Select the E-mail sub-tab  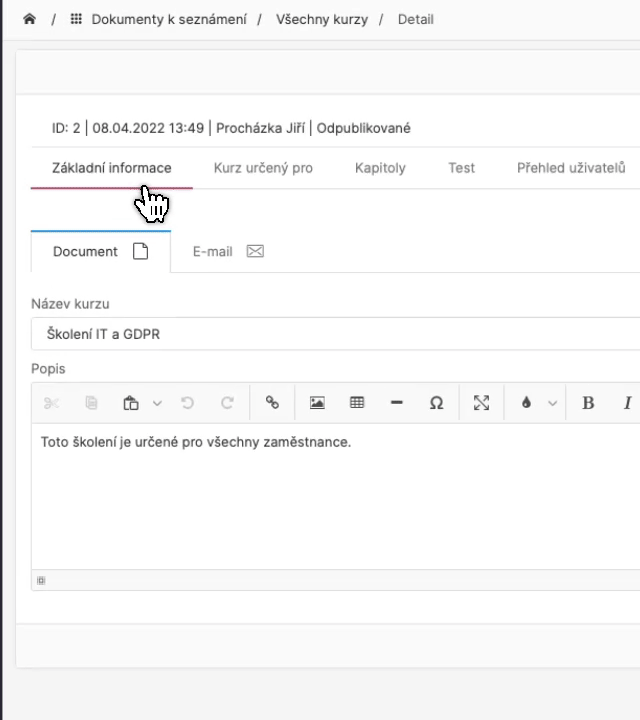coord(227,252)
